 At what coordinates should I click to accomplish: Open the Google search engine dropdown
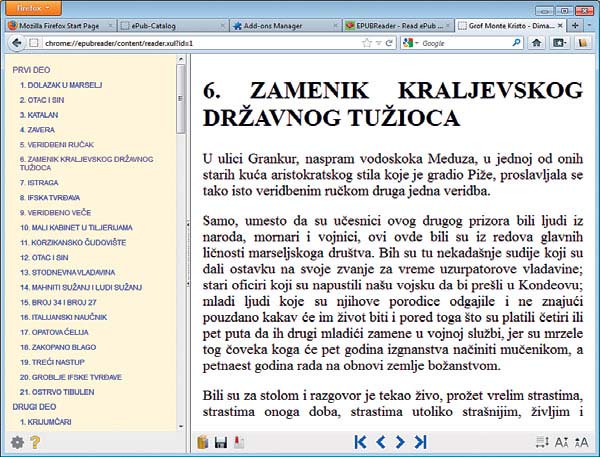[x=411, y=43]
